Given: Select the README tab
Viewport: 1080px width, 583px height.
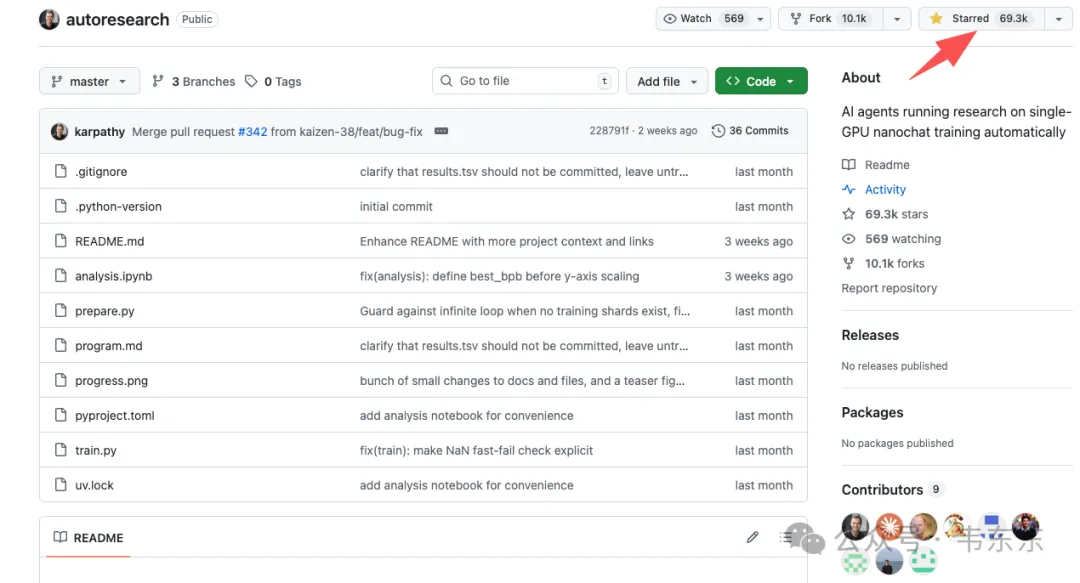Looking at the screenshot, I should coord(88,538).
